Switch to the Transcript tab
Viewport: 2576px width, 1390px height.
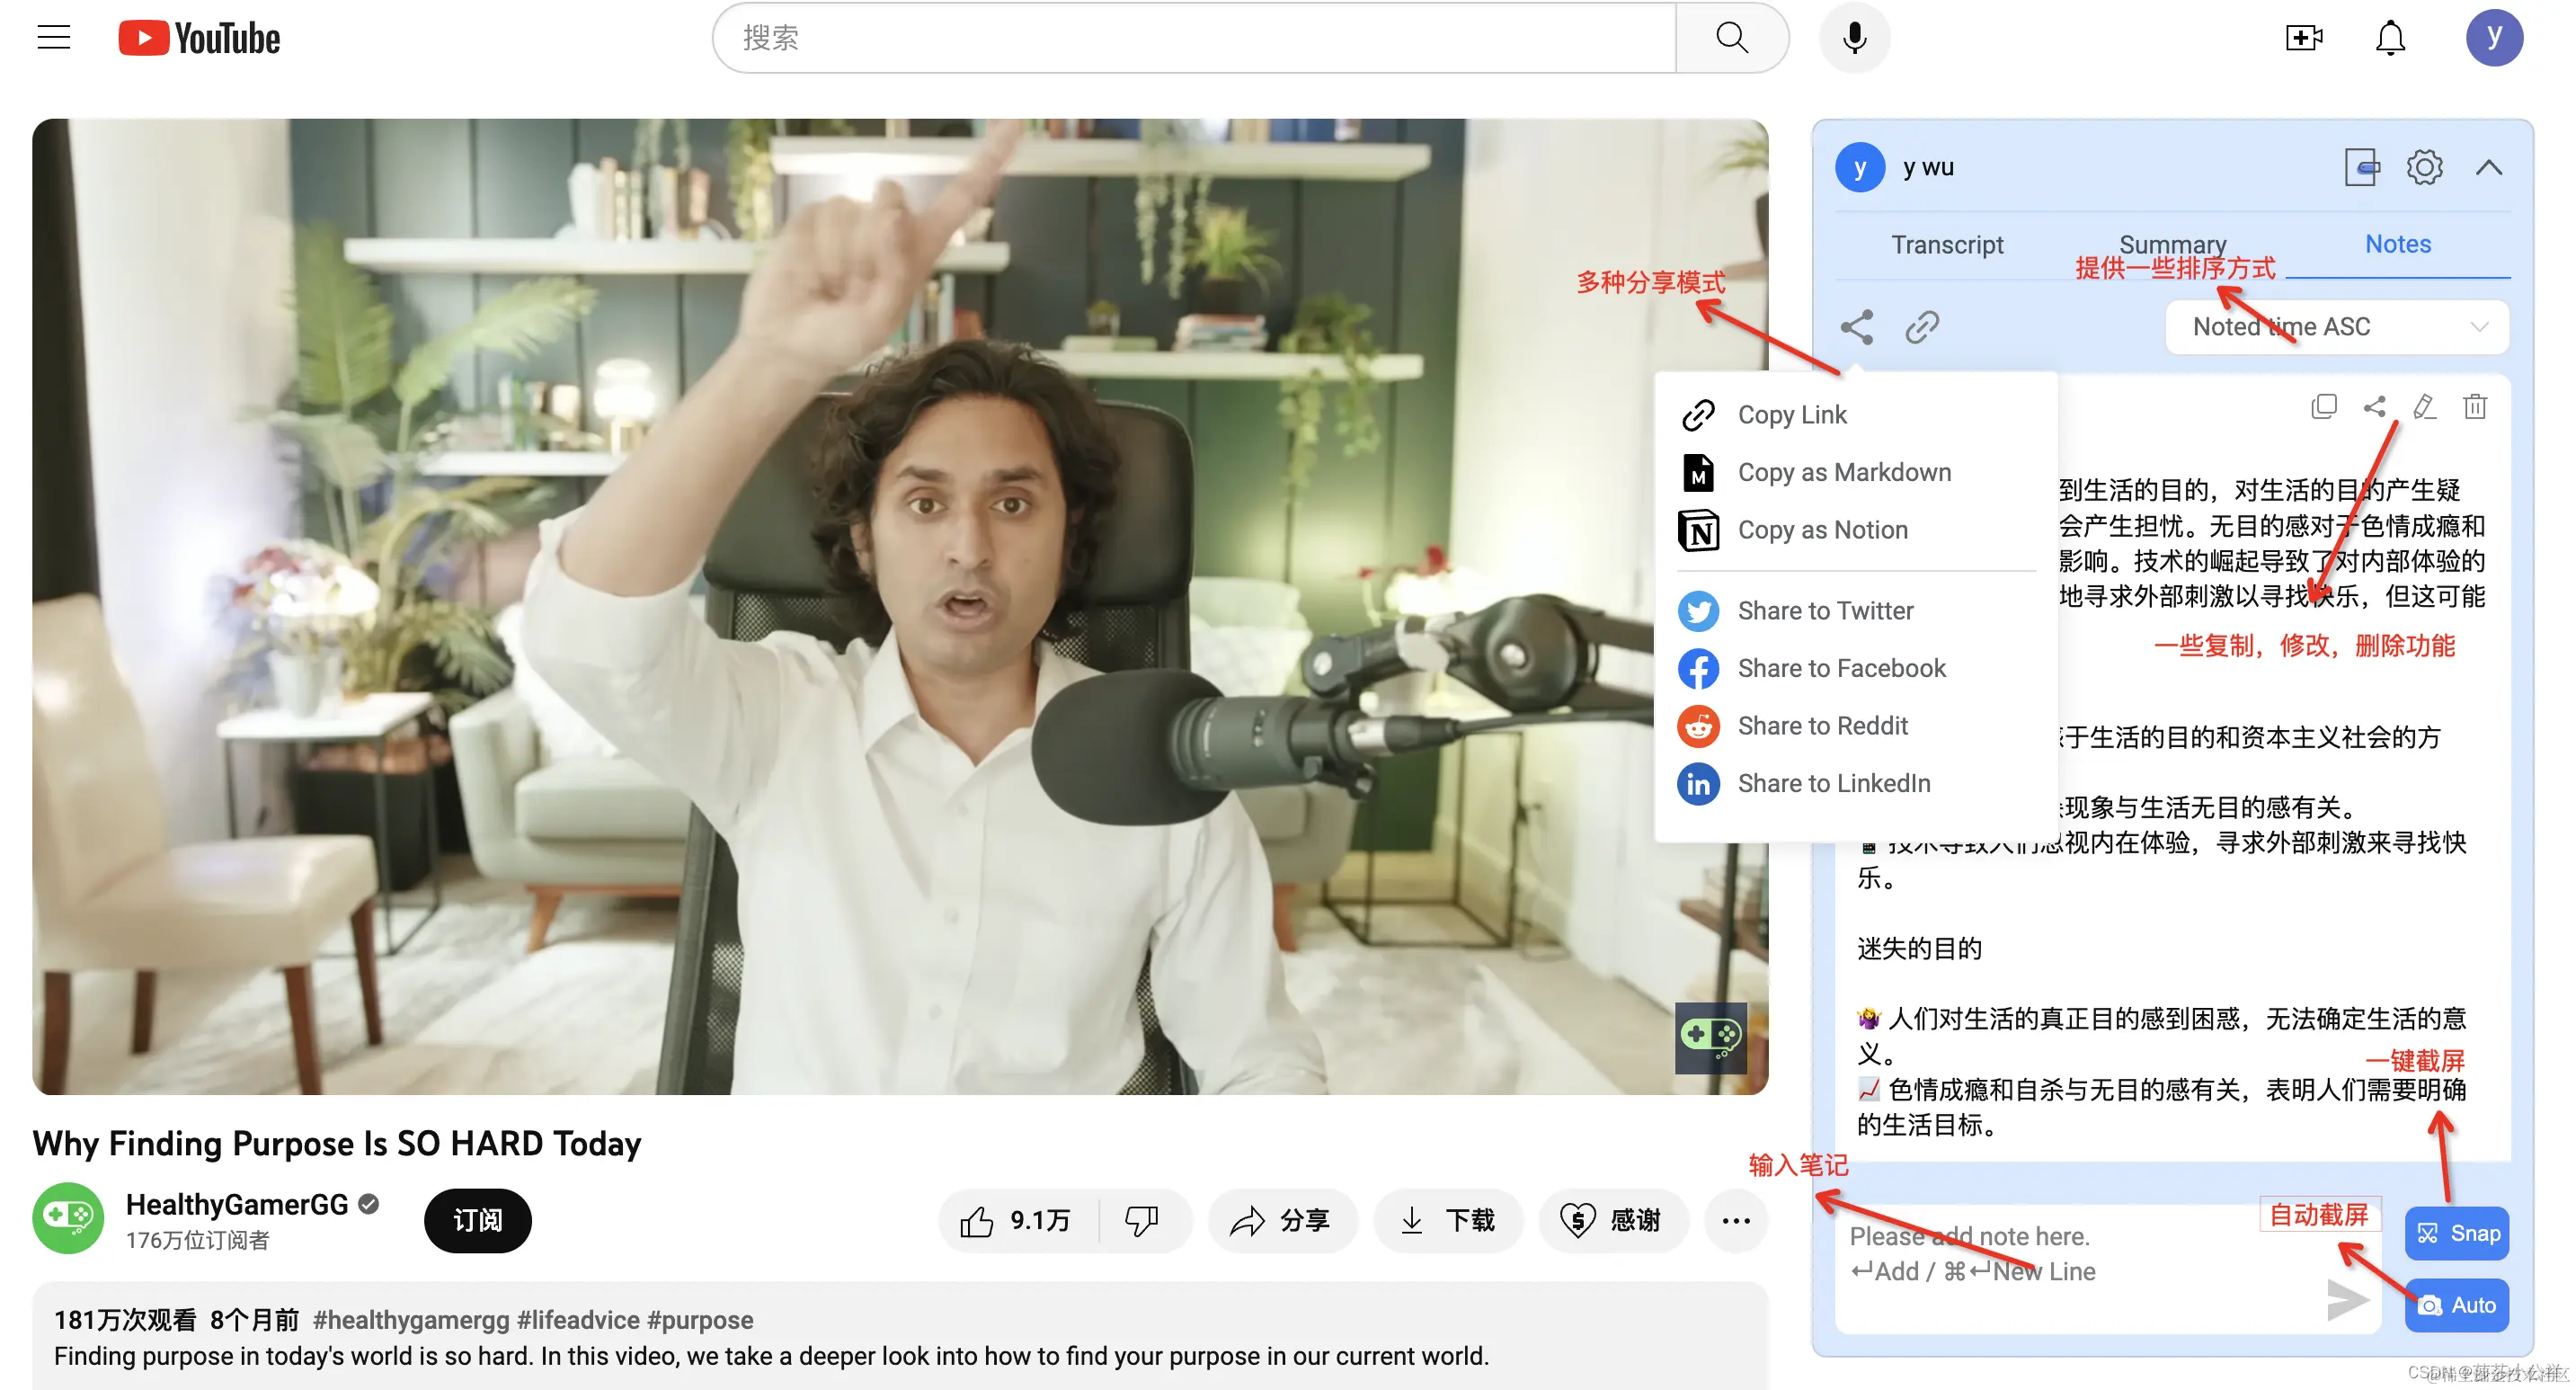[x=1946, y=245]
